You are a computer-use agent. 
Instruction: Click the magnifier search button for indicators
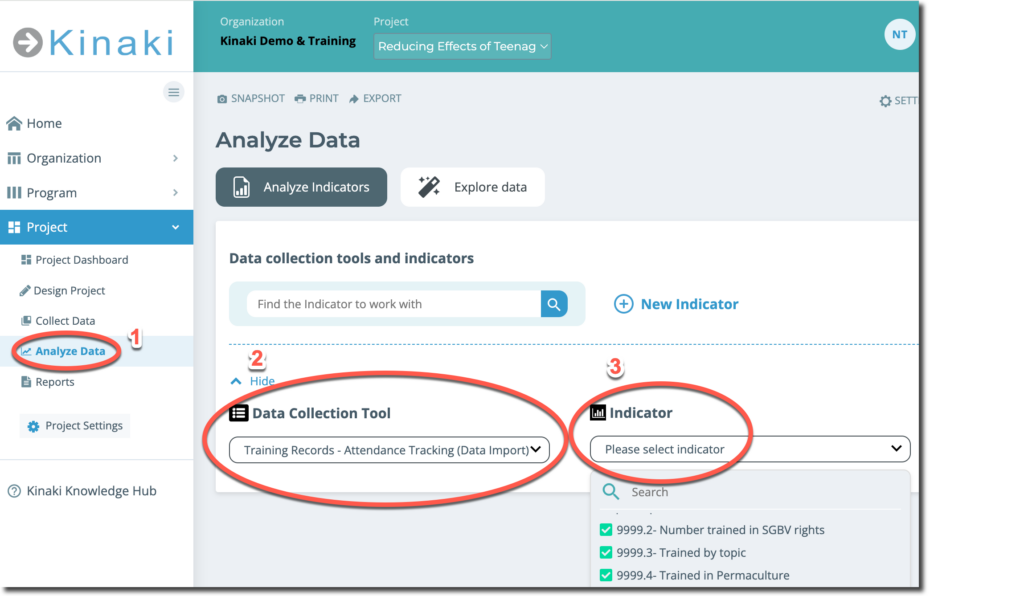[x=554, y=304]
